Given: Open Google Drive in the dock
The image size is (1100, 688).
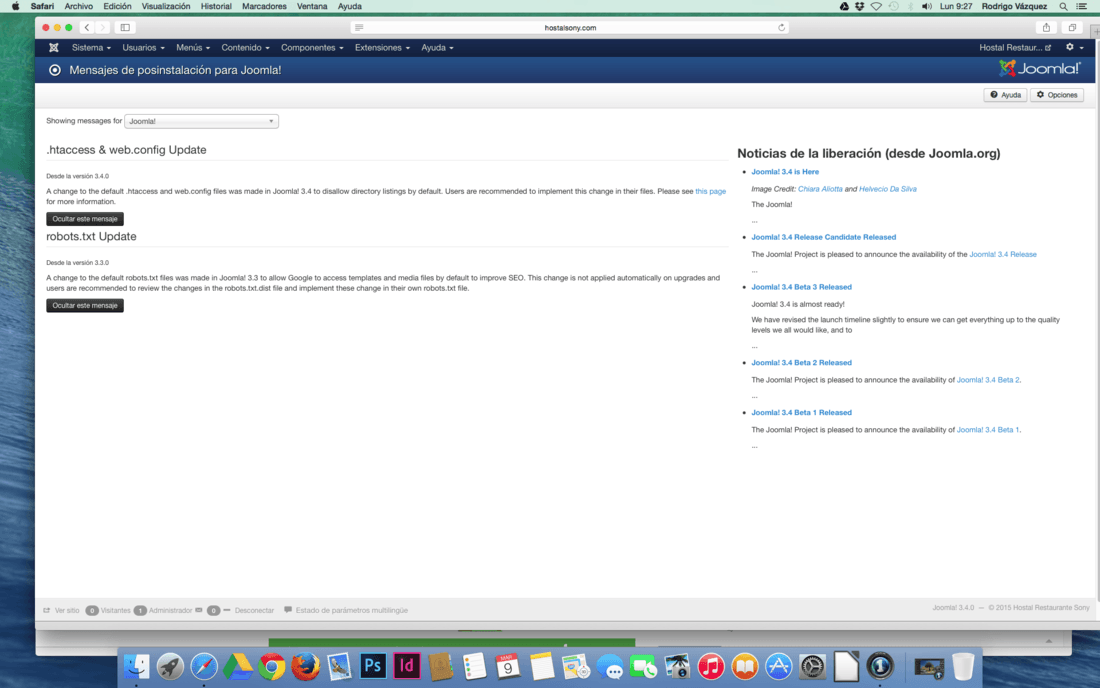Looking at the screenshot, I should tap(238, 666).
